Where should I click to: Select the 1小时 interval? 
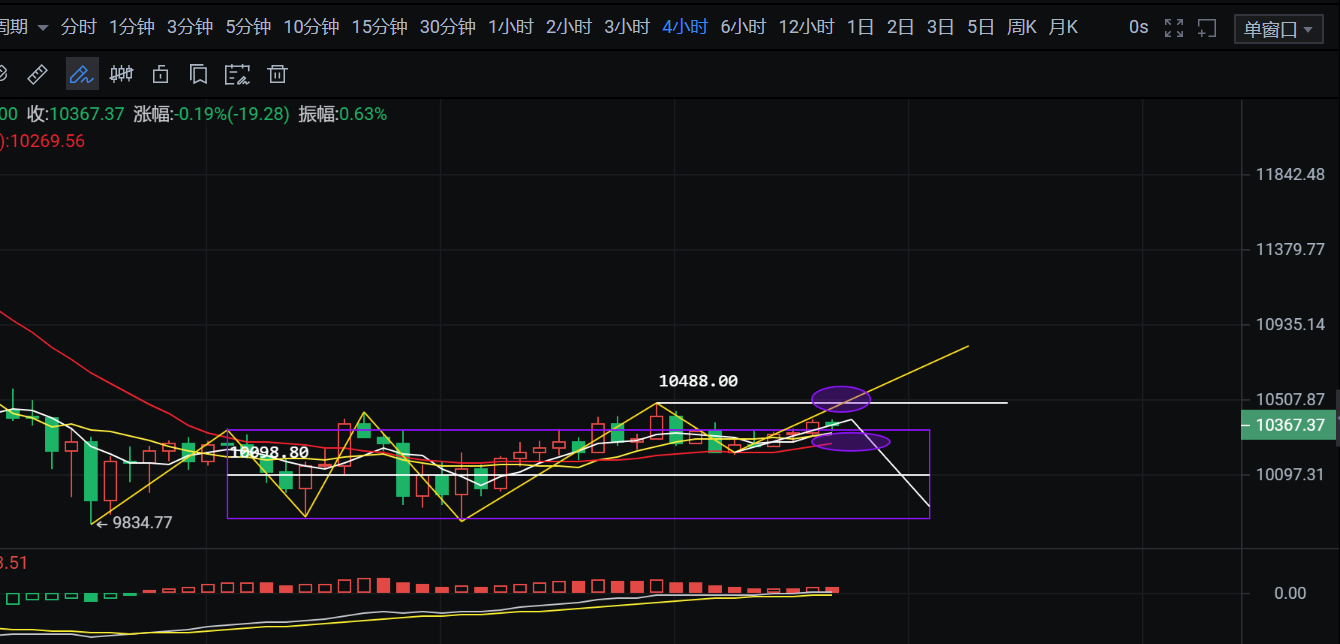pos(511,27)
